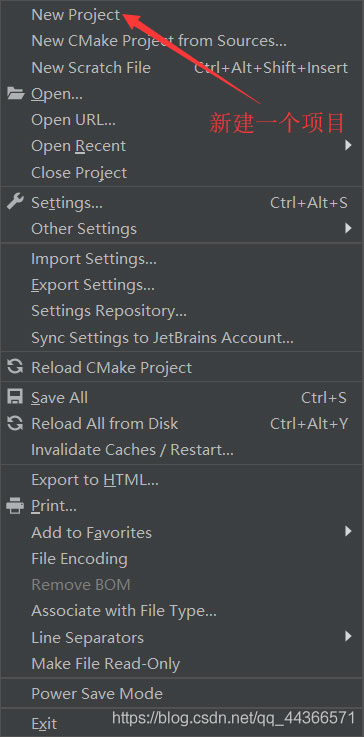Click the printer icon beside Print
The height and width of the screenshot is (737, 364).
click(15, 506)
